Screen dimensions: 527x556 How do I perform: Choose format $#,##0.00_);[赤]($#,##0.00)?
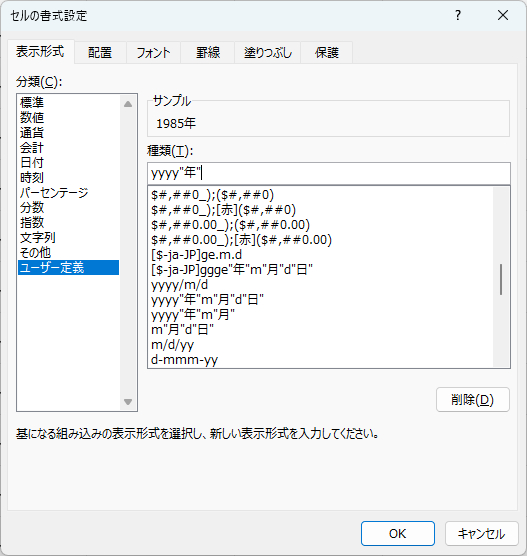[x=321, y=240]
